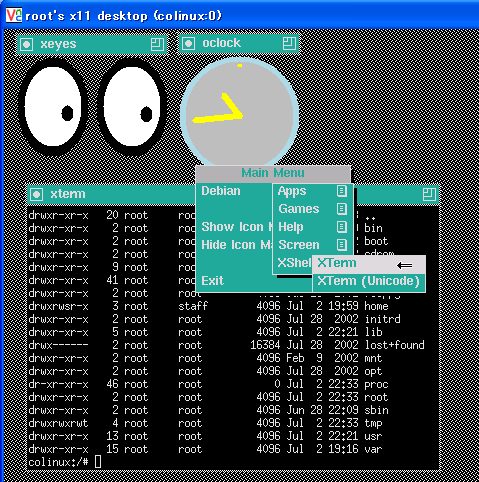Click 'bin' directory name in xterm
Image resolution: width=479 pixels, height=482 pixels.
pos(373,228)
